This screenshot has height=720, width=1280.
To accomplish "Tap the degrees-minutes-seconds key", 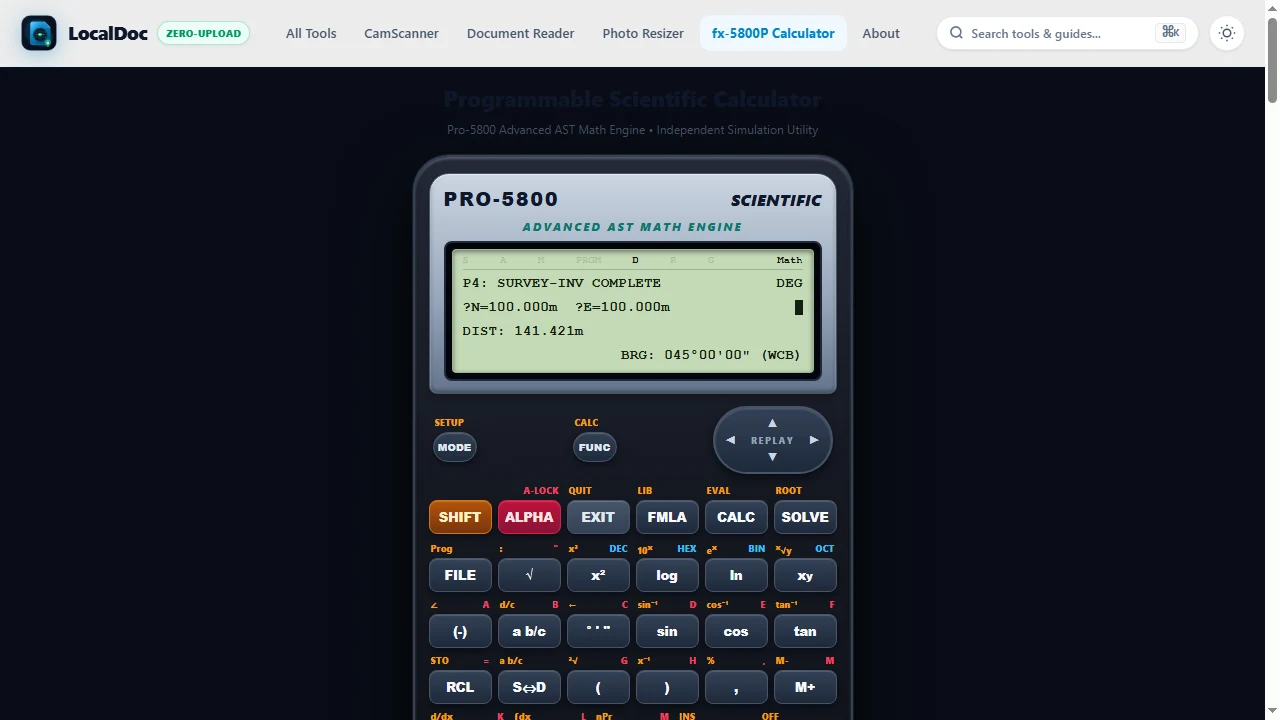I will (x=598, y=631).
